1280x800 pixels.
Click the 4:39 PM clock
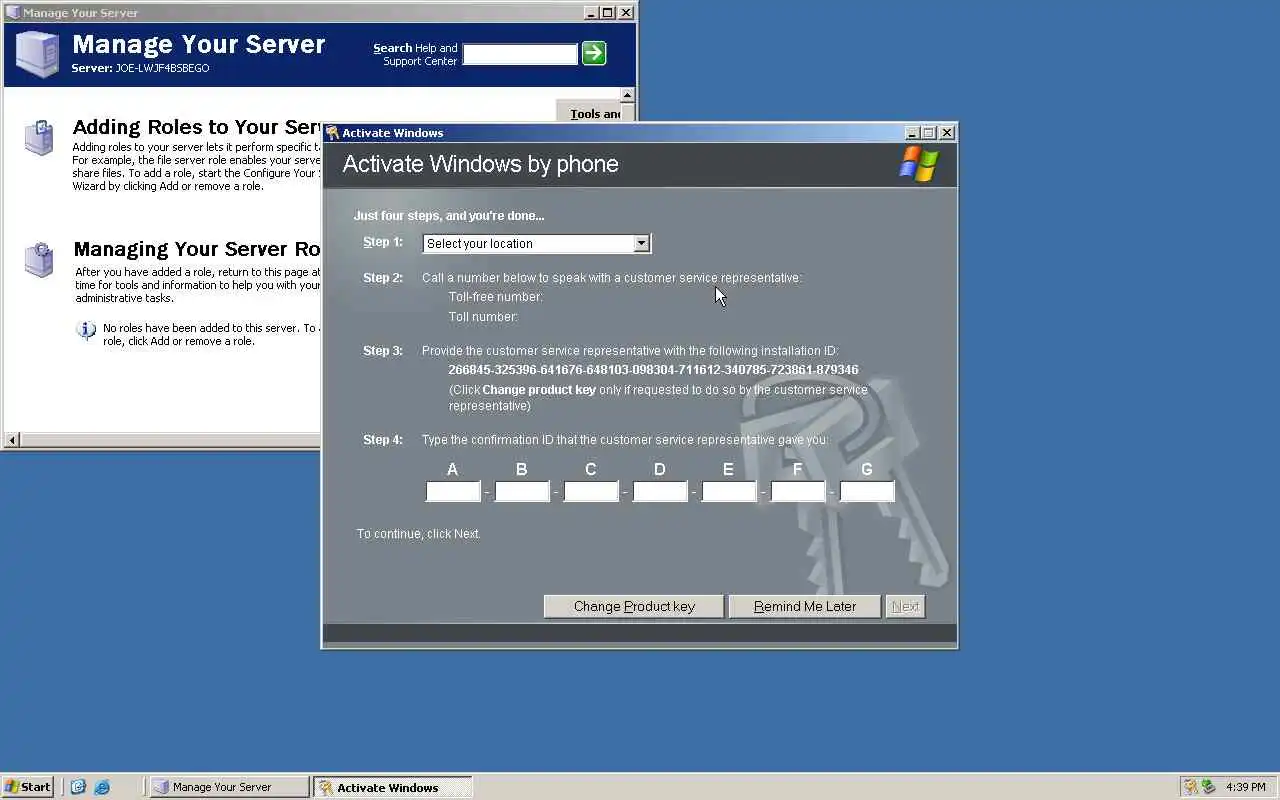[x=1245, y=787]
